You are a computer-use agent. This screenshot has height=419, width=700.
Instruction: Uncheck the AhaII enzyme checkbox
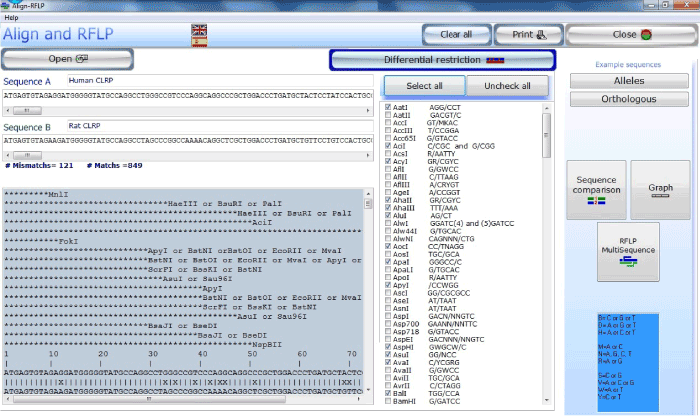pyautogui.click(x=388, y=200)
